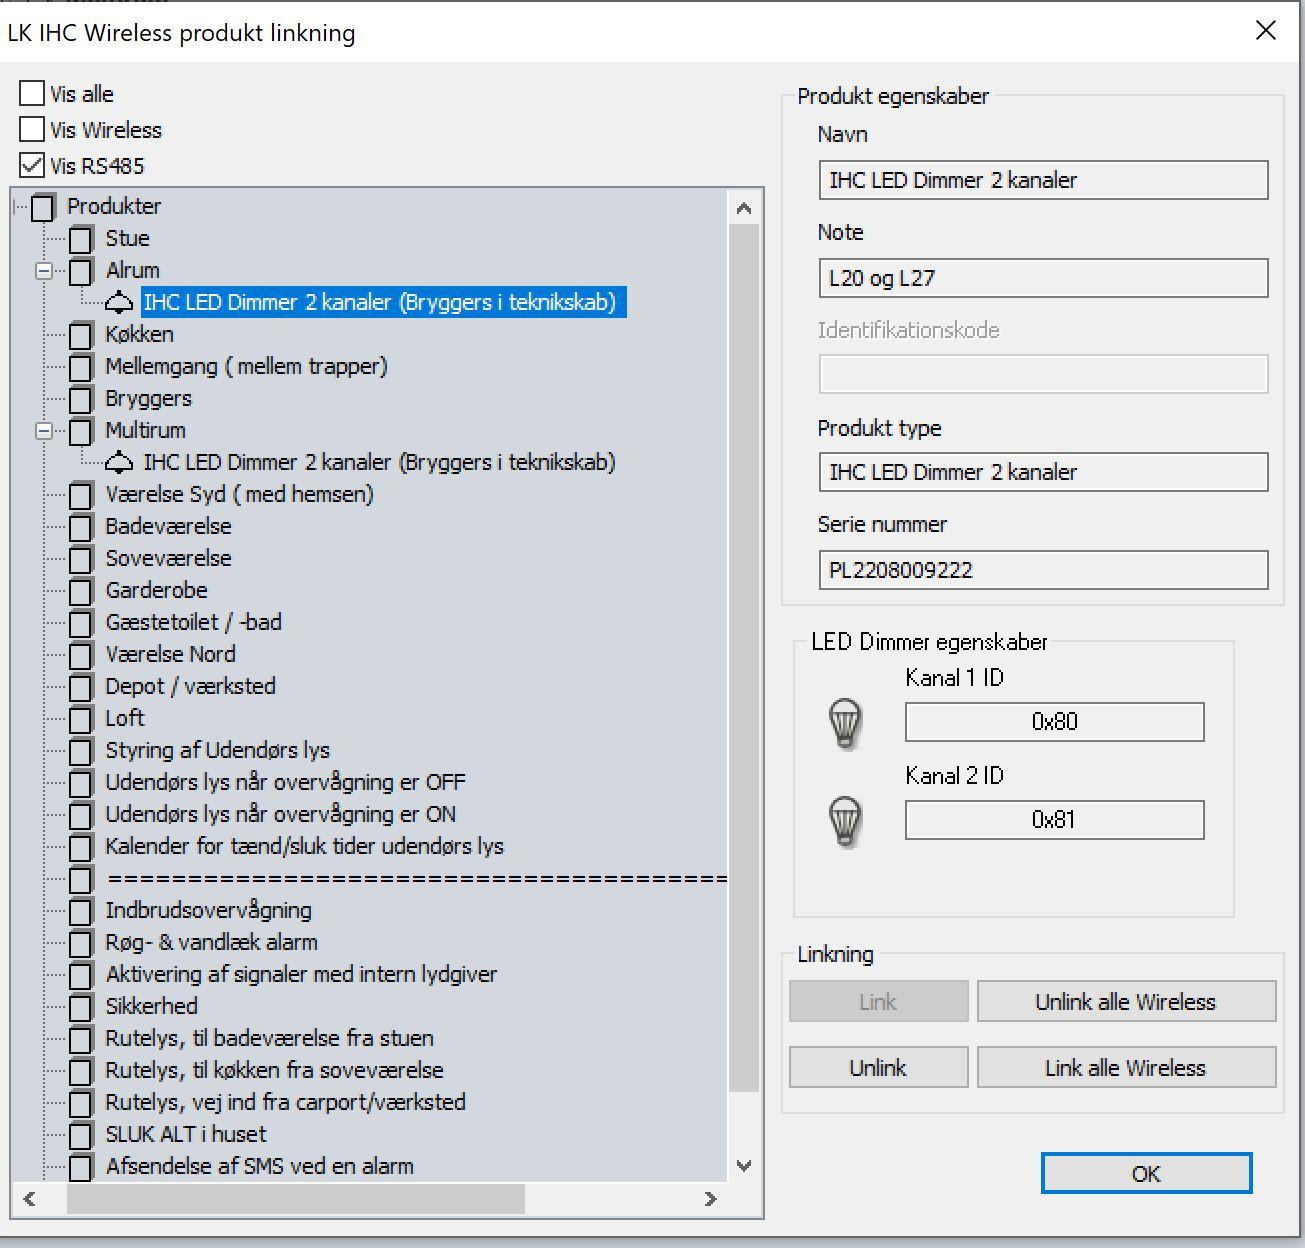
Task: Click the Køkken room icon
Action: (81, 335)
